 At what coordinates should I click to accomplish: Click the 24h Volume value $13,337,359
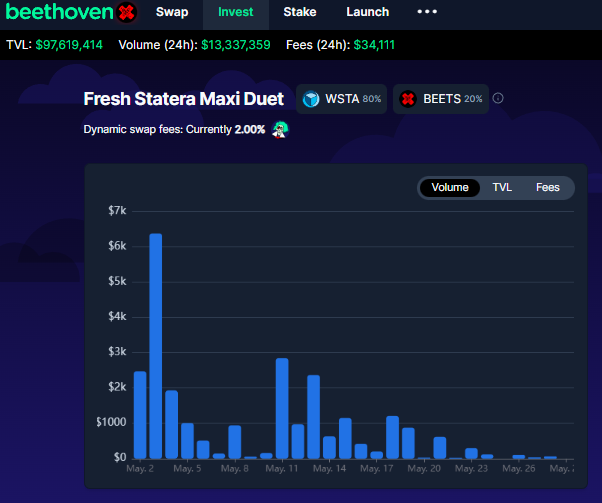point(236,45)
